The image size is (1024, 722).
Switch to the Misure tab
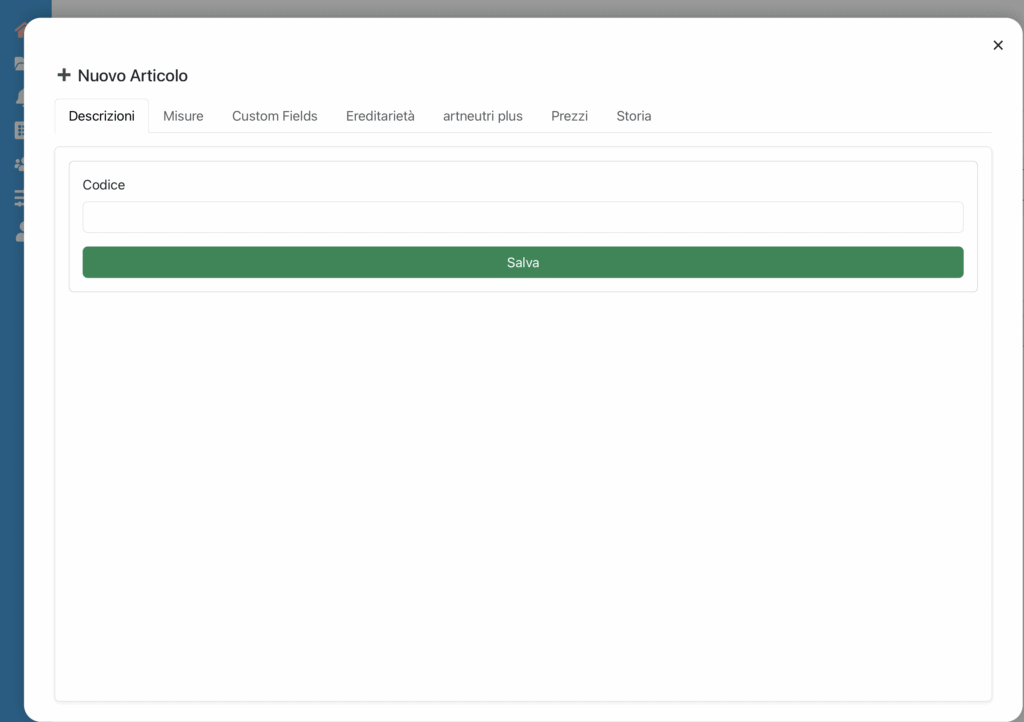coord(183,116)
